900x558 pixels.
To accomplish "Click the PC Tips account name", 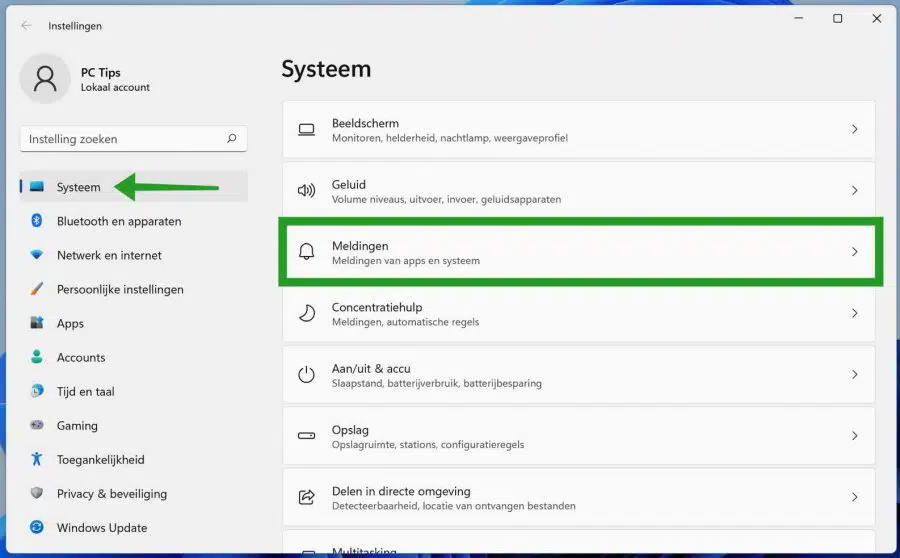I will click(x=100, y=72).
